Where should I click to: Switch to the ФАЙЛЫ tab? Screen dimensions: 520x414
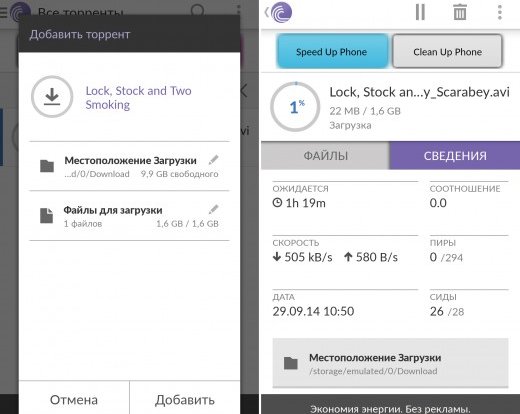coord(325,156)
